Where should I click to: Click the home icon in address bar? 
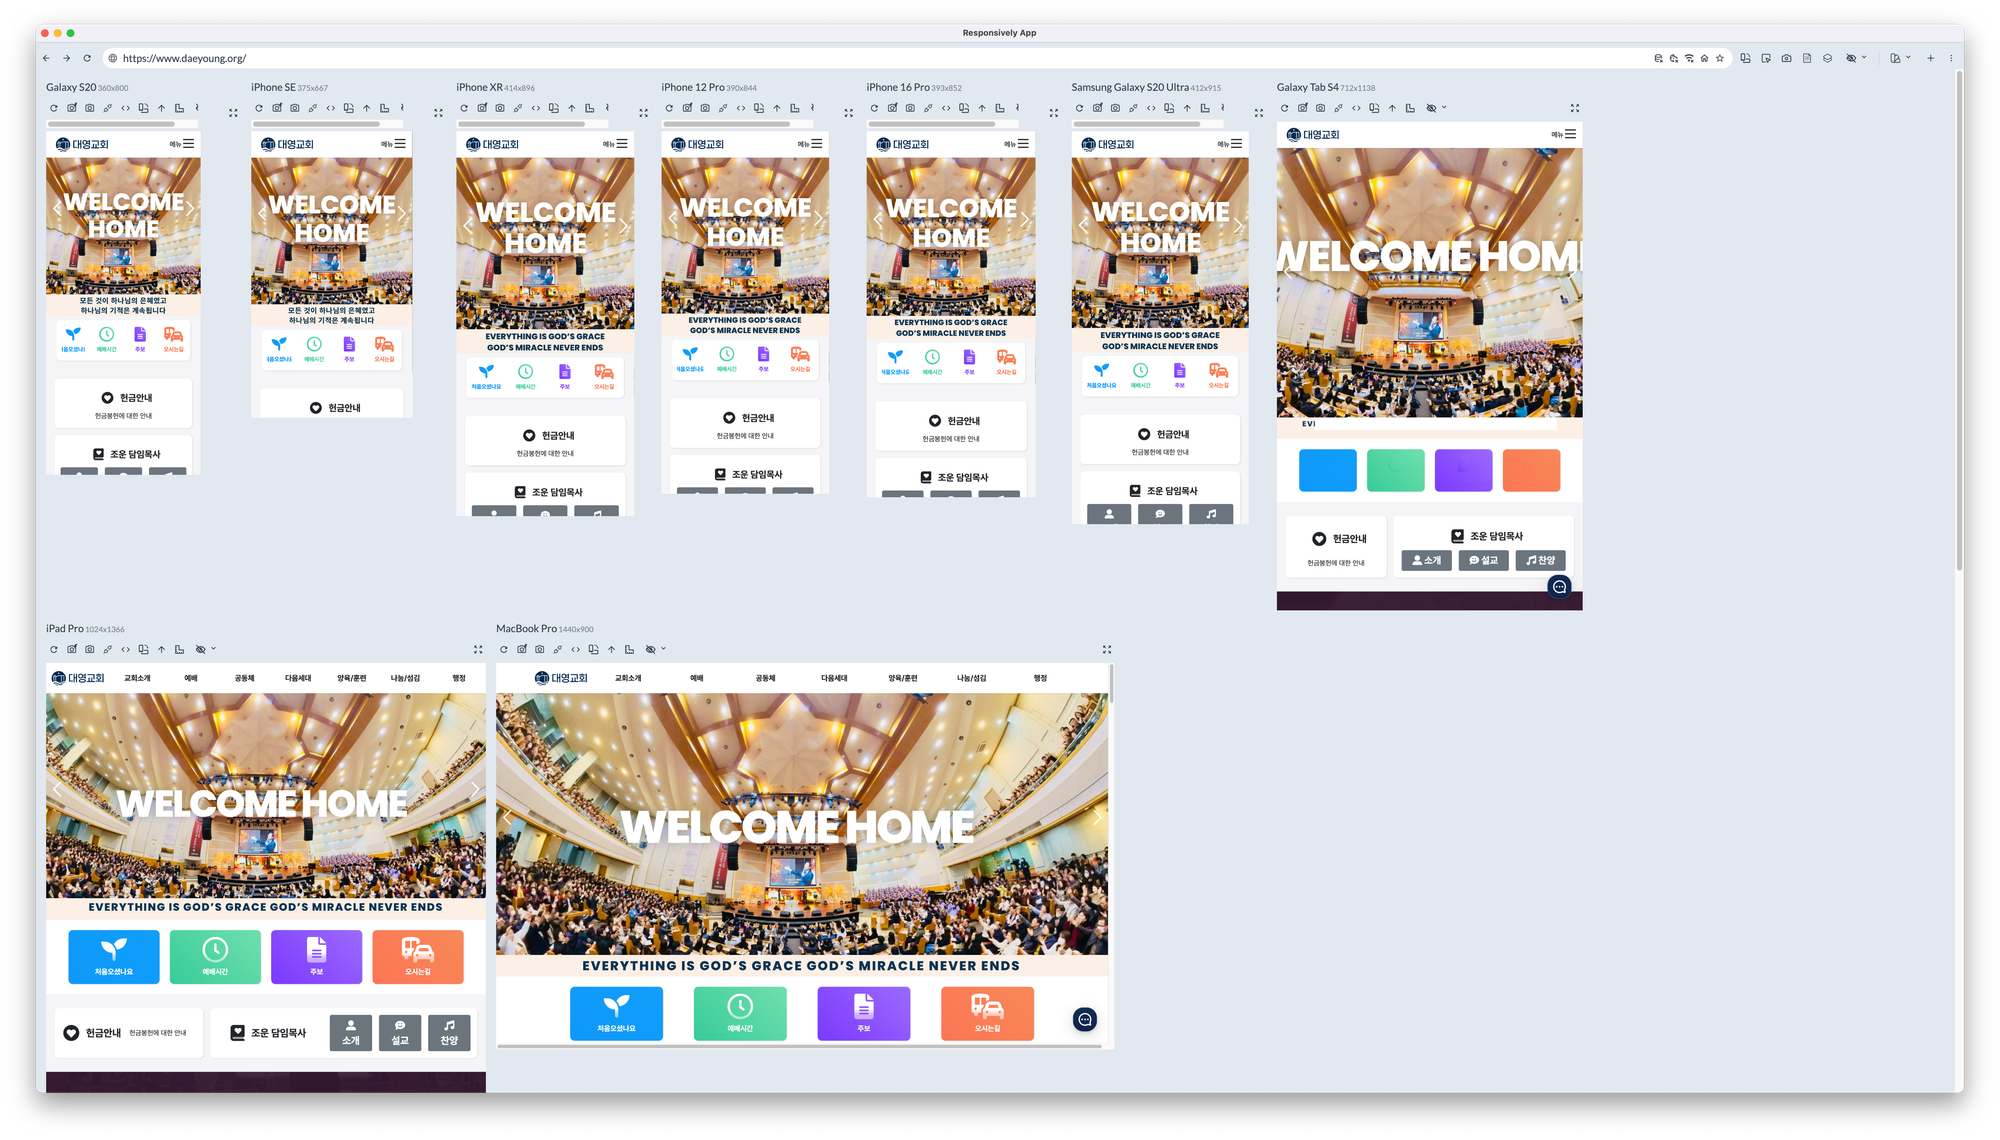click(1704, 58)
